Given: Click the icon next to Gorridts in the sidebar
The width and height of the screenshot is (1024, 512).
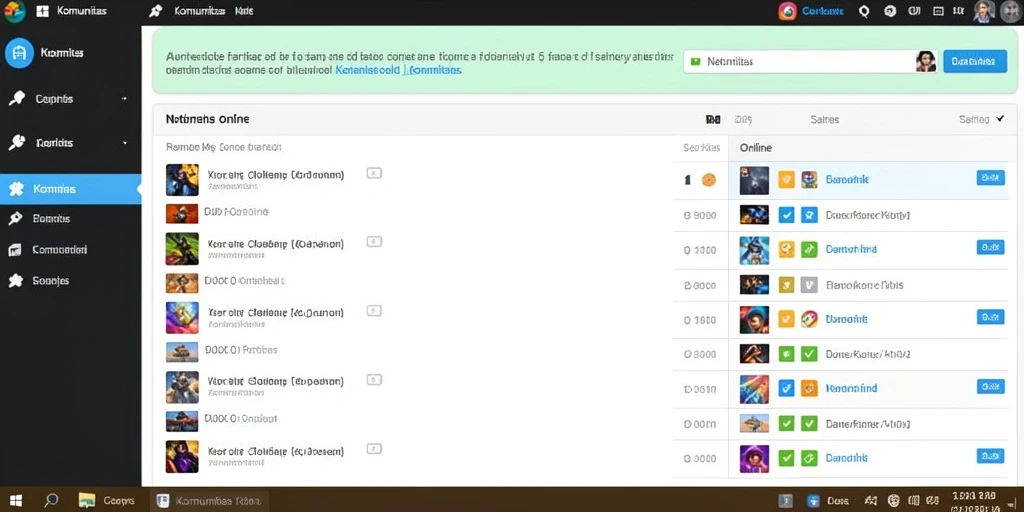Looking at the screenshot, I should point(16,142).
